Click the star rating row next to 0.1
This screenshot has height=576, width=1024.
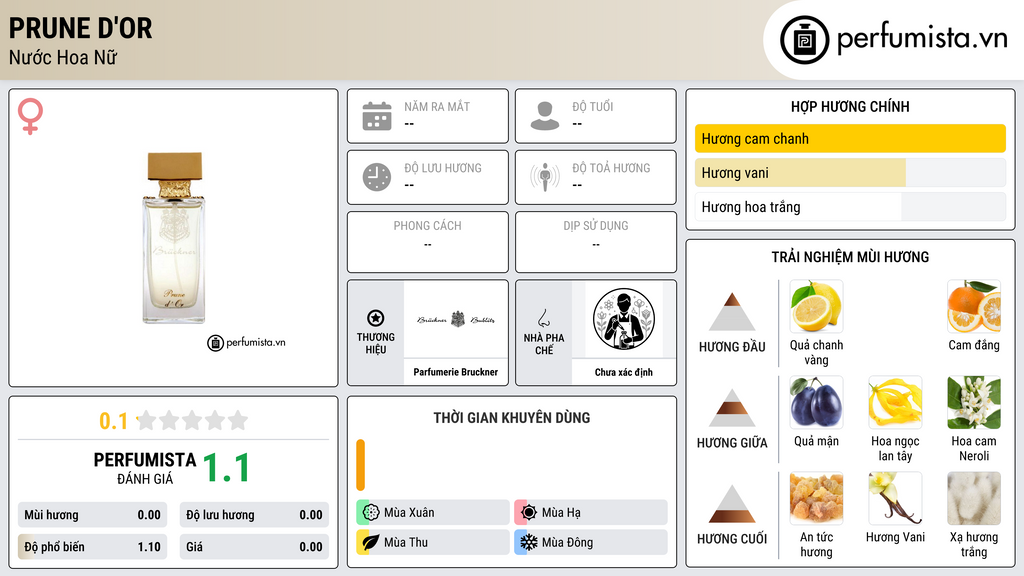(x=193, y=420)
